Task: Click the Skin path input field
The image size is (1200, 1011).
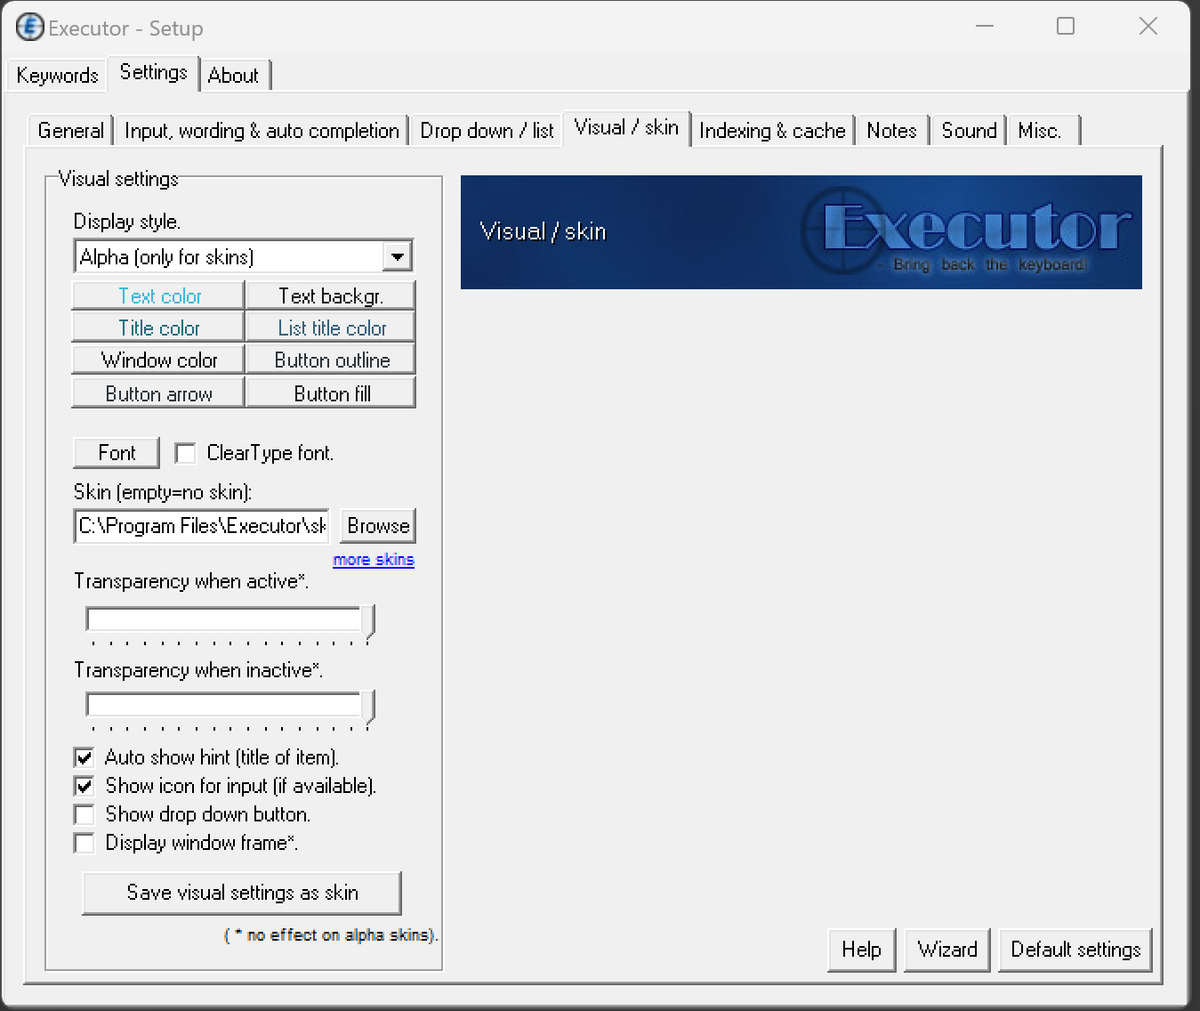Action: click(201, 526)
